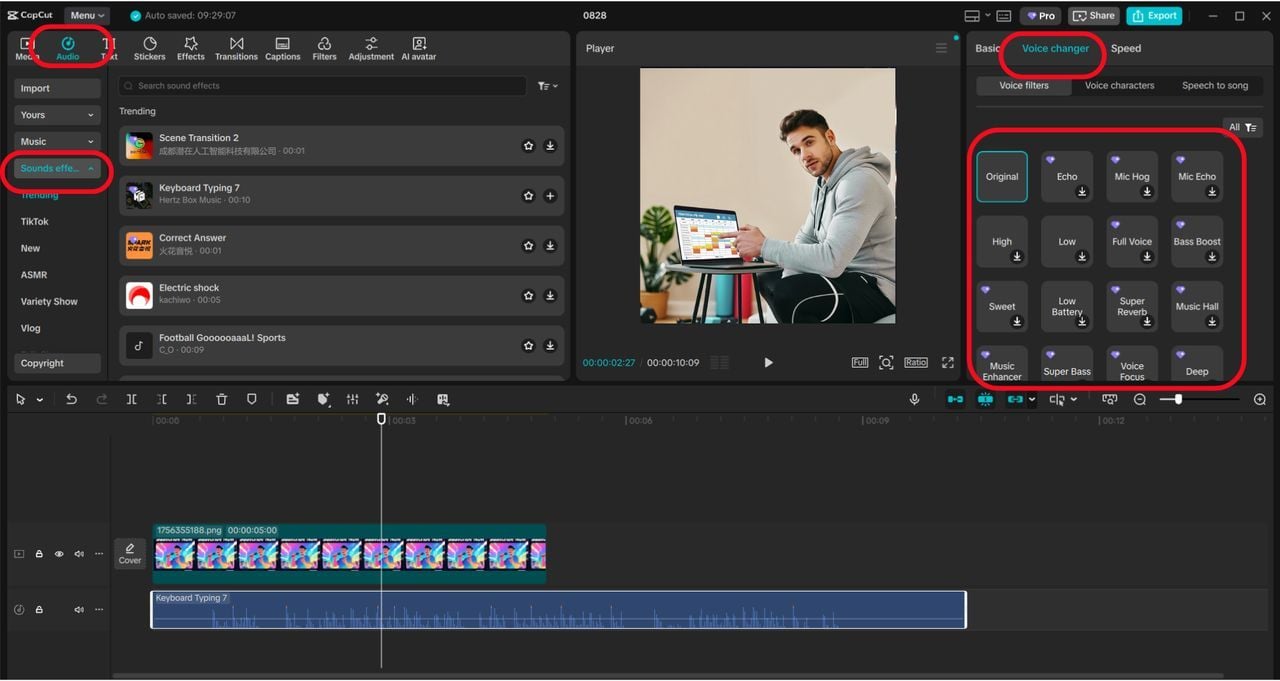This screenshot has width=1280, height=681.
Task: Click the Split clip tool
Action: [131, 399]
